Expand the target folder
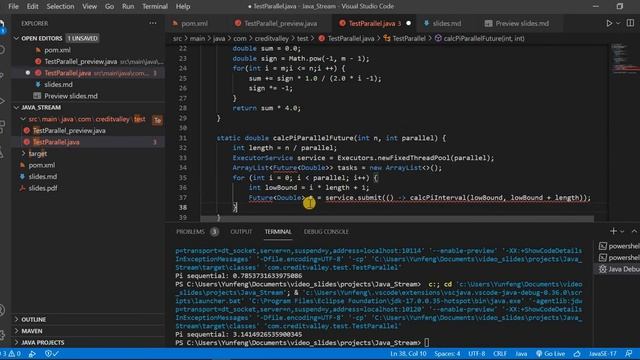 point(37,153)
